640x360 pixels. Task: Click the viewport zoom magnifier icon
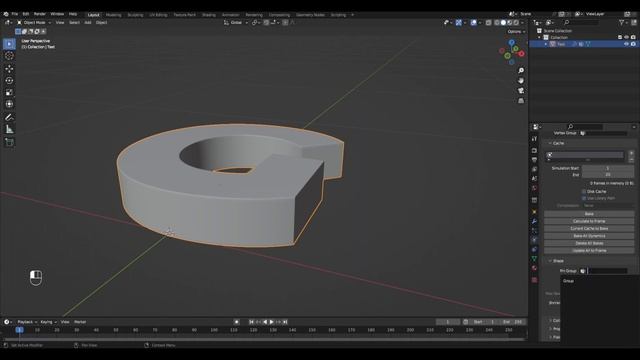tap(521, 71)
